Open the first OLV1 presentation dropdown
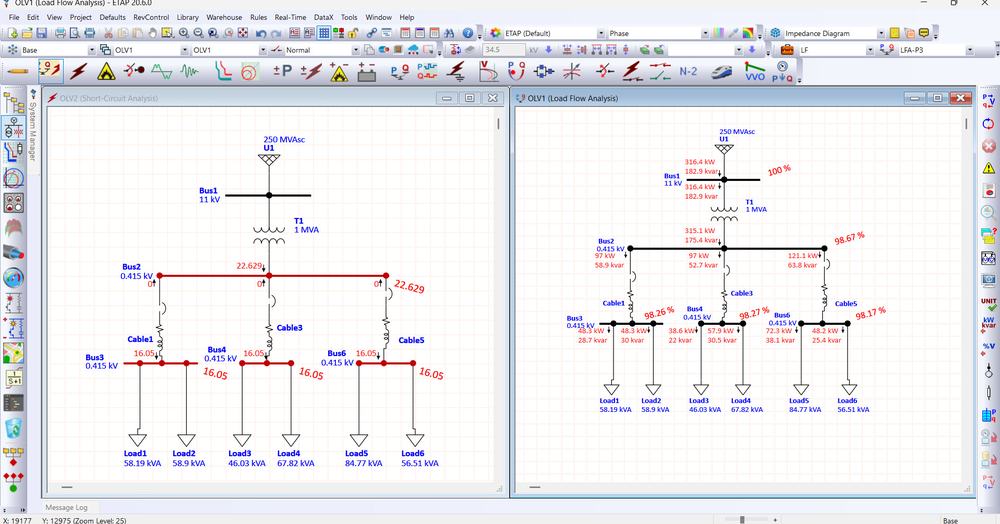Screen dimensions: 1000x524 [185, 50]
